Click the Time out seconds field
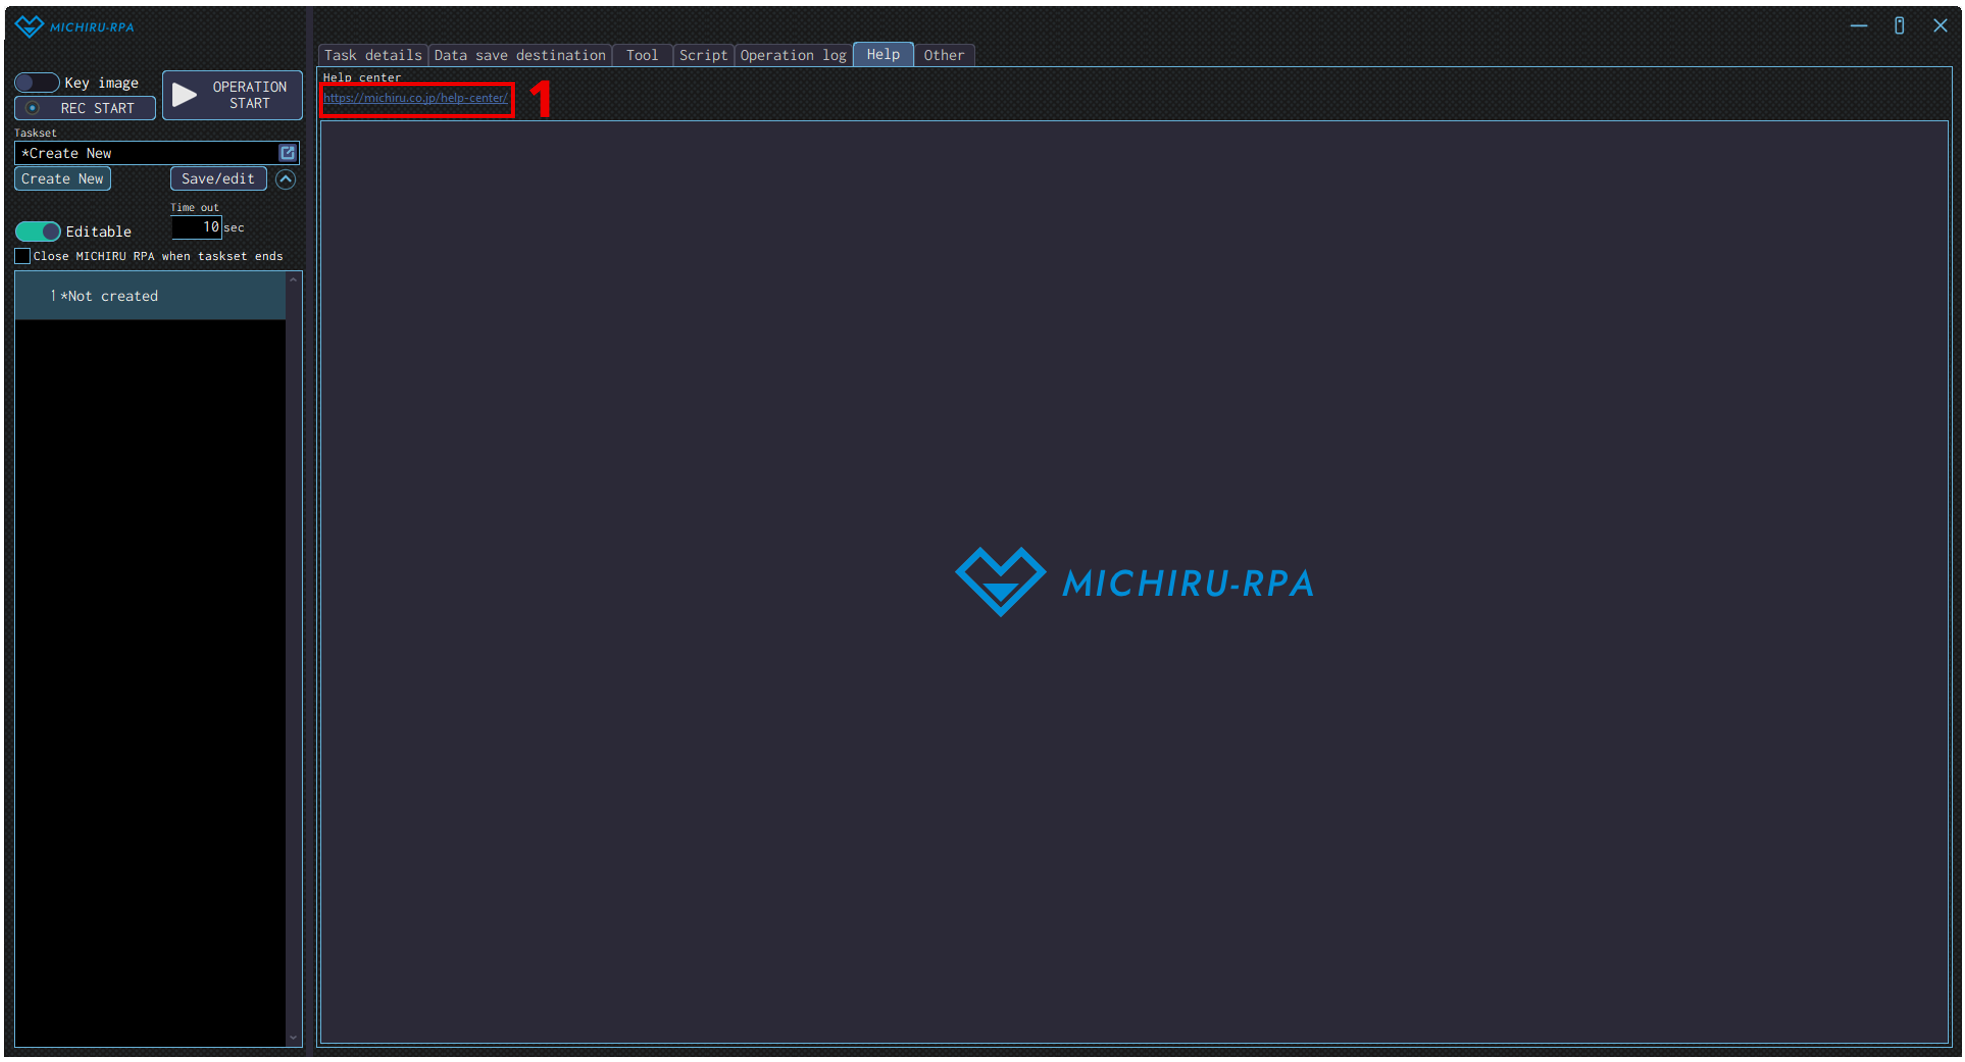This screenshot has height=1062, width=1965. 196,228
